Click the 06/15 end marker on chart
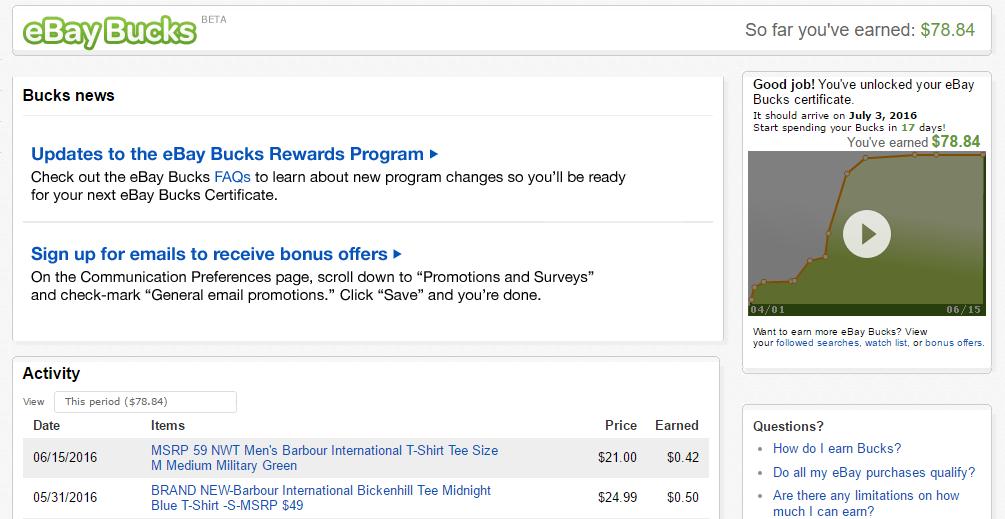Viewport: 1005px width, 519px height. pyautogui.click(x=966, y=310)
